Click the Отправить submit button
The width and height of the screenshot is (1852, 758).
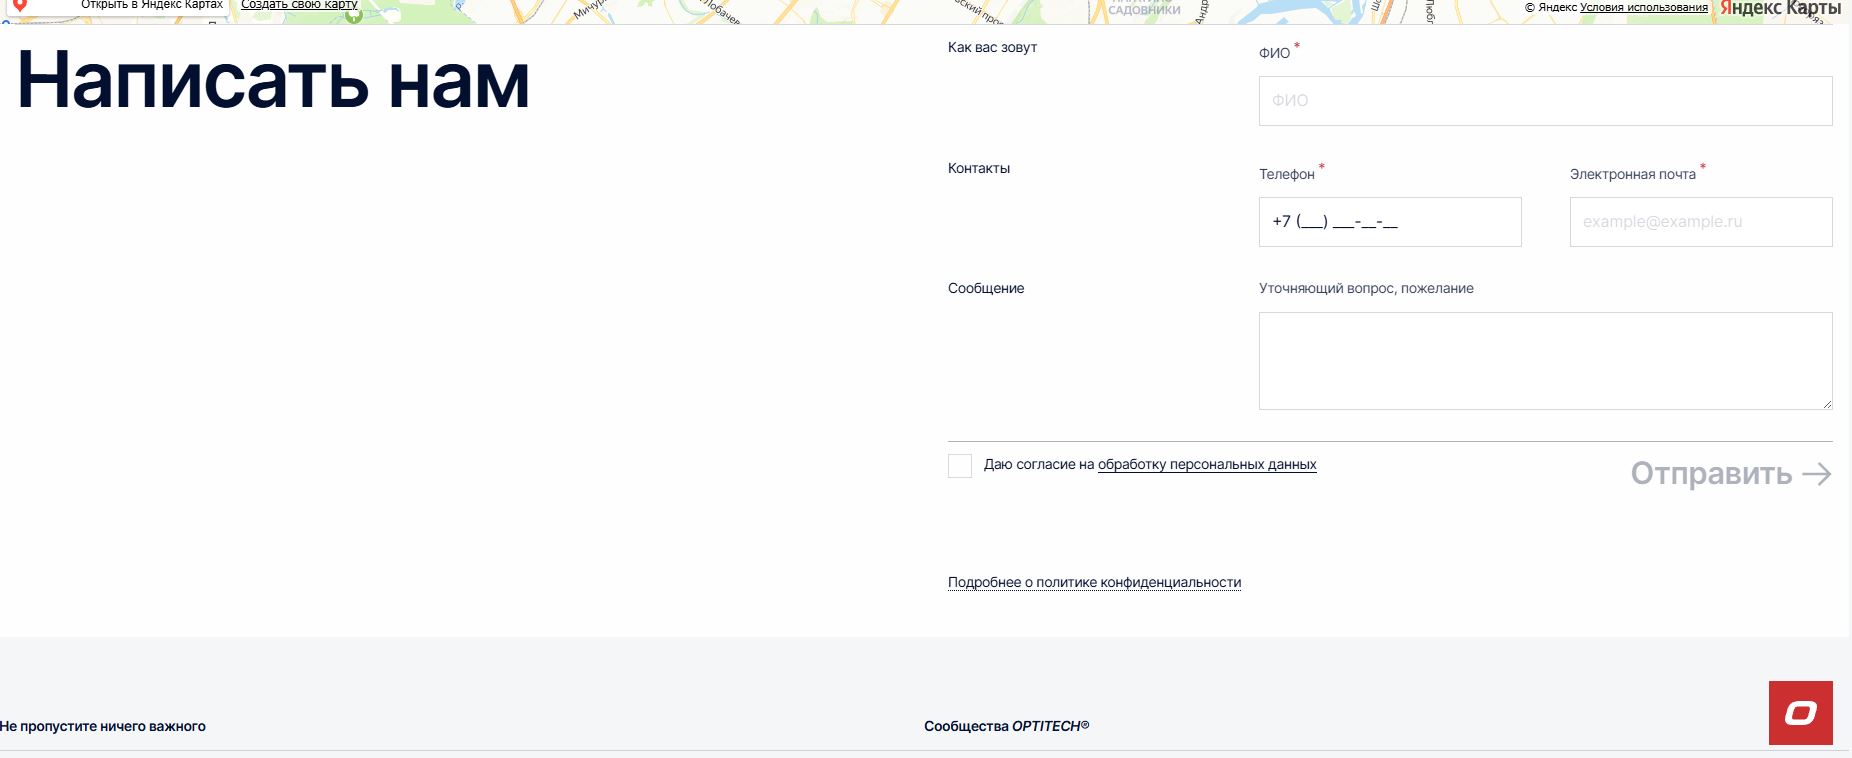(1731, 474)
